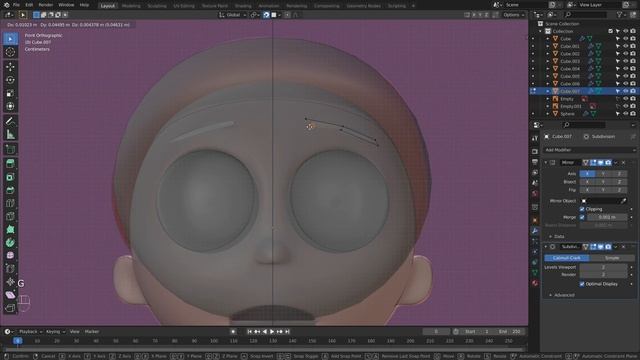The width and height of the screenshot is (640, 360).
Task: Expand the Empty object in outliner
Action: (x=548, y=98)
